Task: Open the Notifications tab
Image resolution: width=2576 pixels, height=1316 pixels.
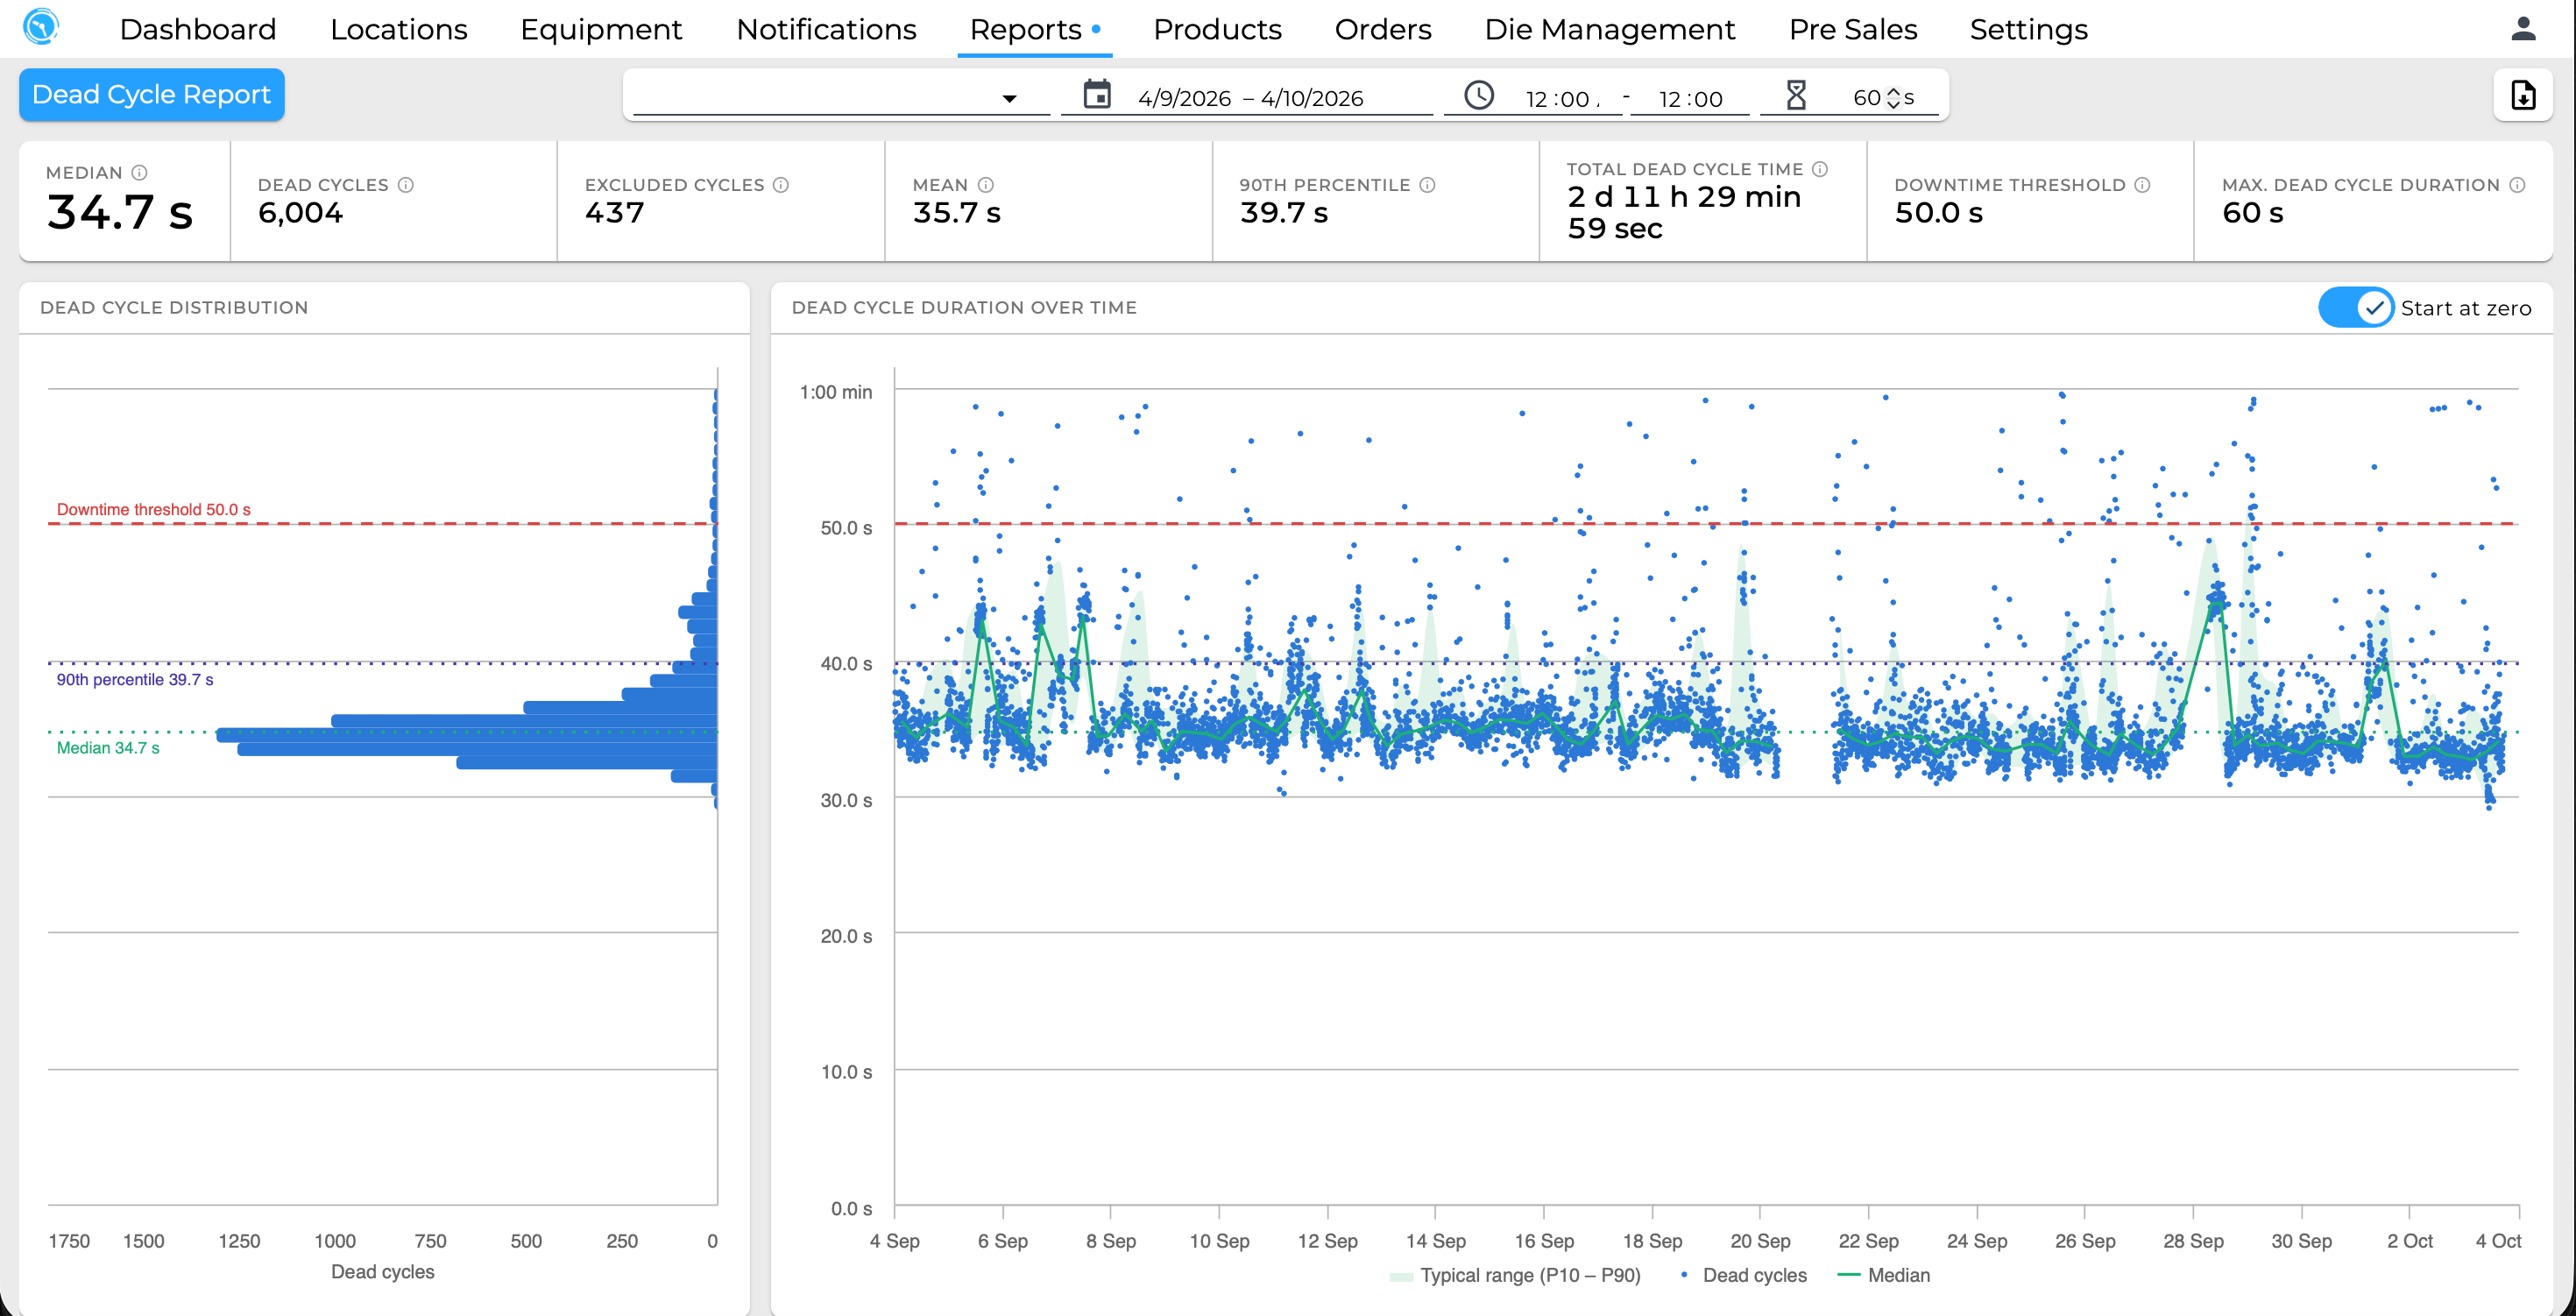Action: pos(826,29)
